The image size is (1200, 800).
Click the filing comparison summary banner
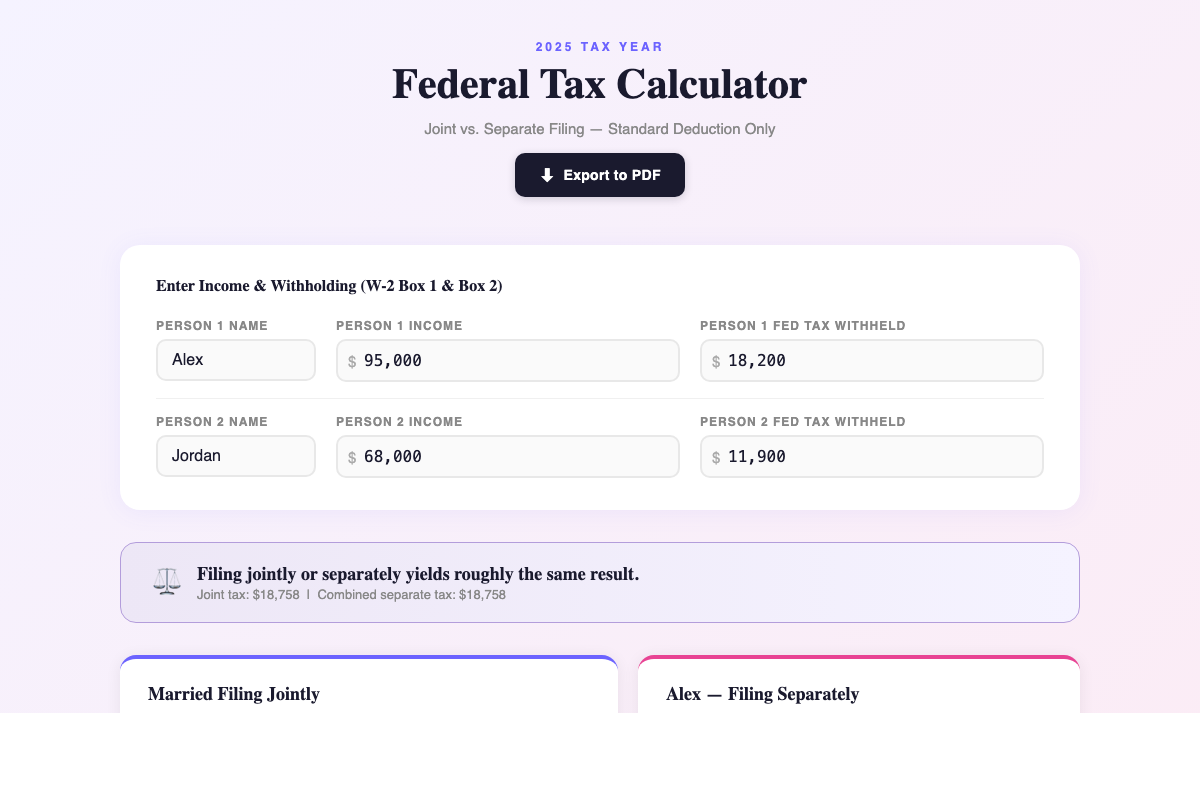599,582
